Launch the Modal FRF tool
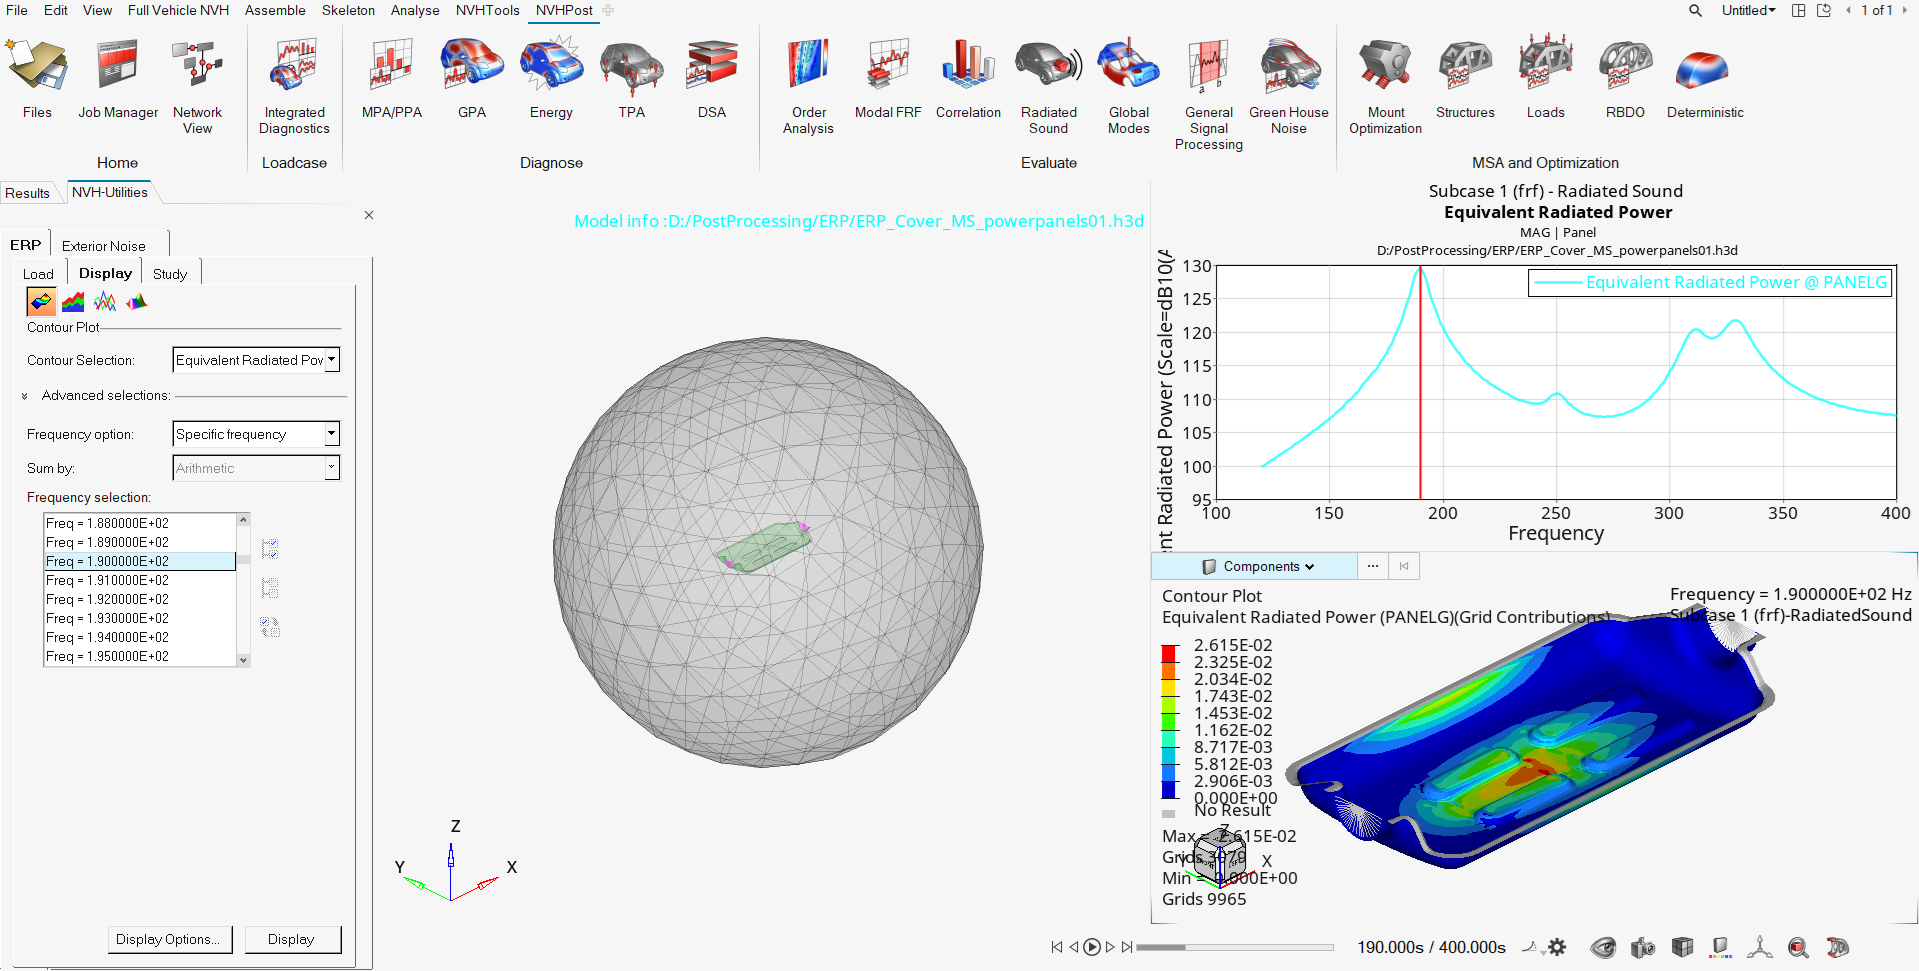This screenshot has width=1919, height=971. (888, 80)
